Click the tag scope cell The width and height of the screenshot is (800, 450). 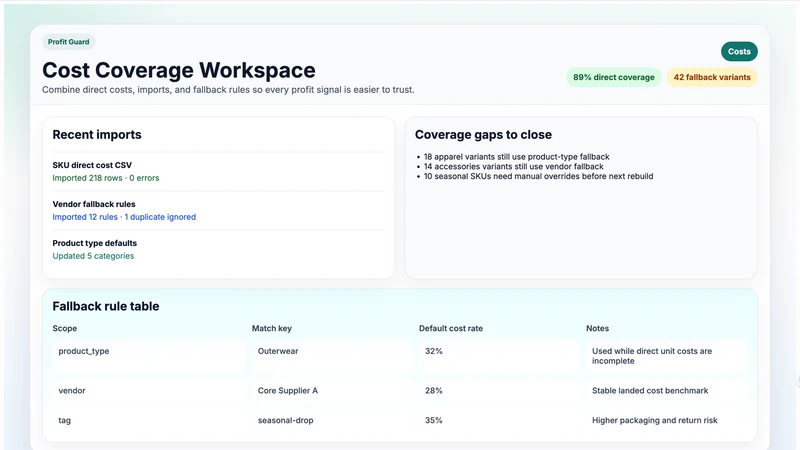(x=148, y=420)
